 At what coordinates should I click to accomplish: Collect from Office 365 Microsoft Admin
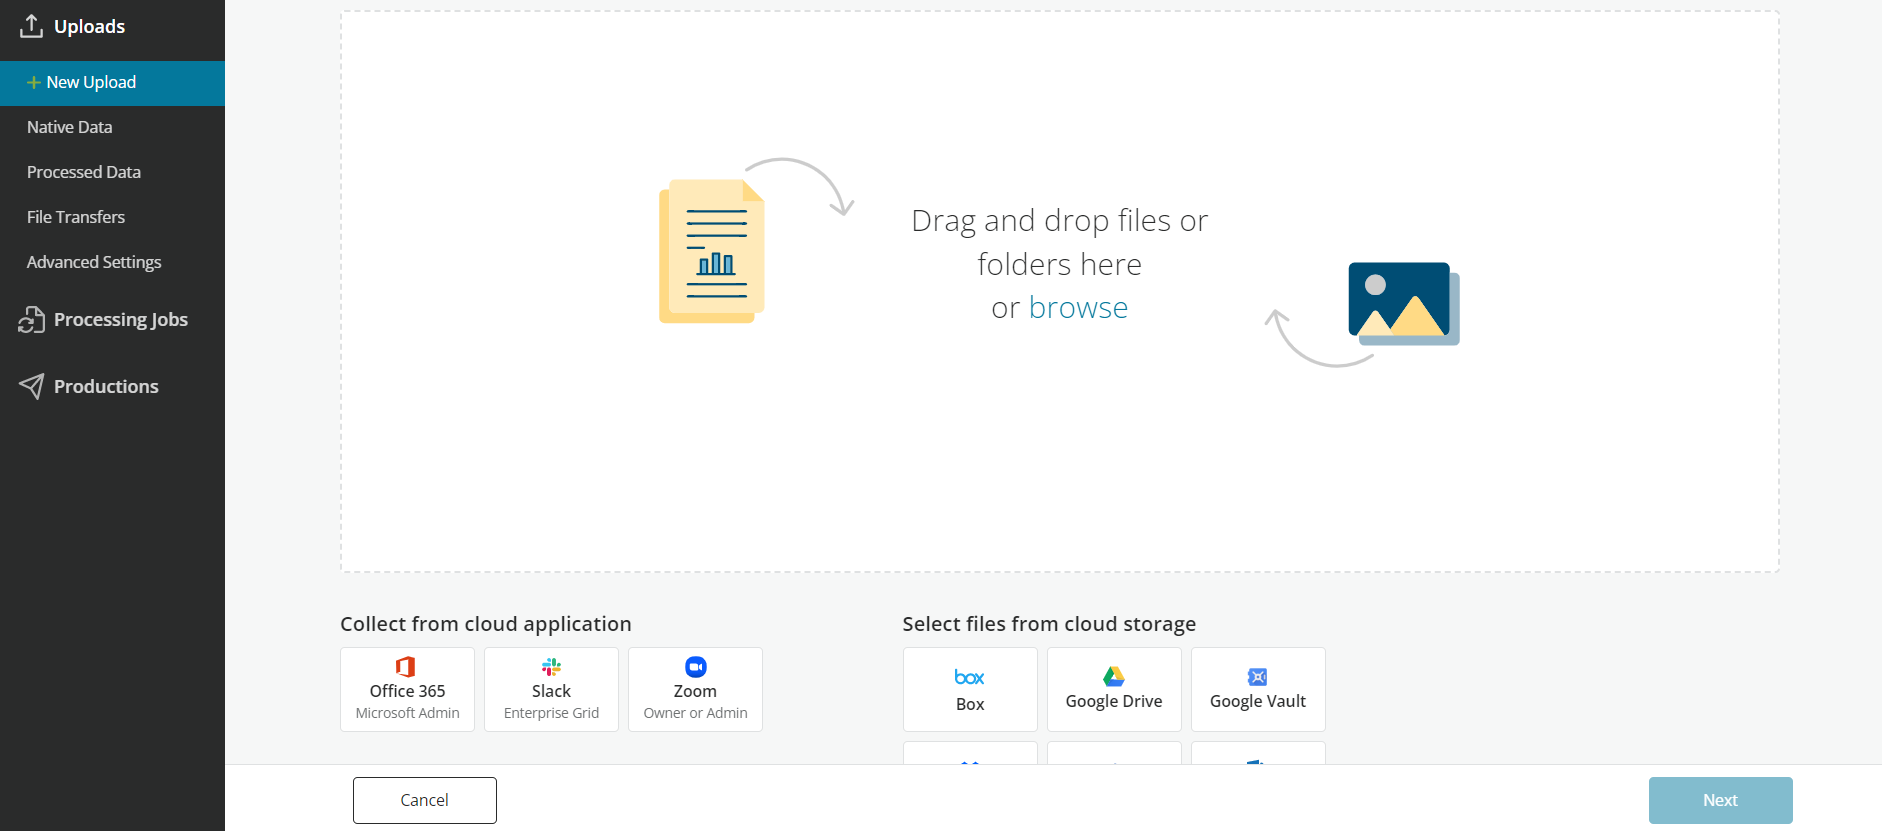[x=407, y=690]
